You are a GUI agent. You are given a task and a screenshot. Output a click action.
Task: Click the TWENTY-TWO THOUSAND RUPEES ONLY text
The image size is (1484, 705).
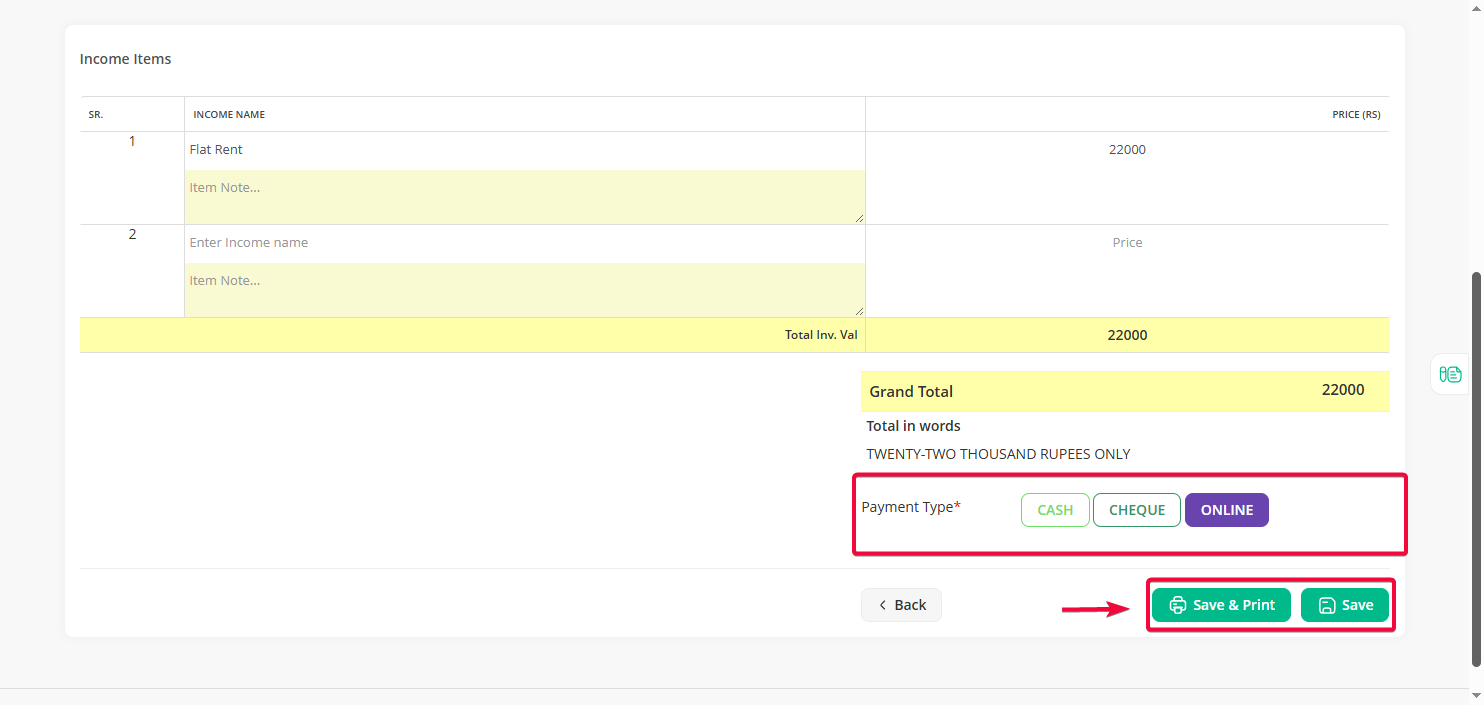pos(998,454)
